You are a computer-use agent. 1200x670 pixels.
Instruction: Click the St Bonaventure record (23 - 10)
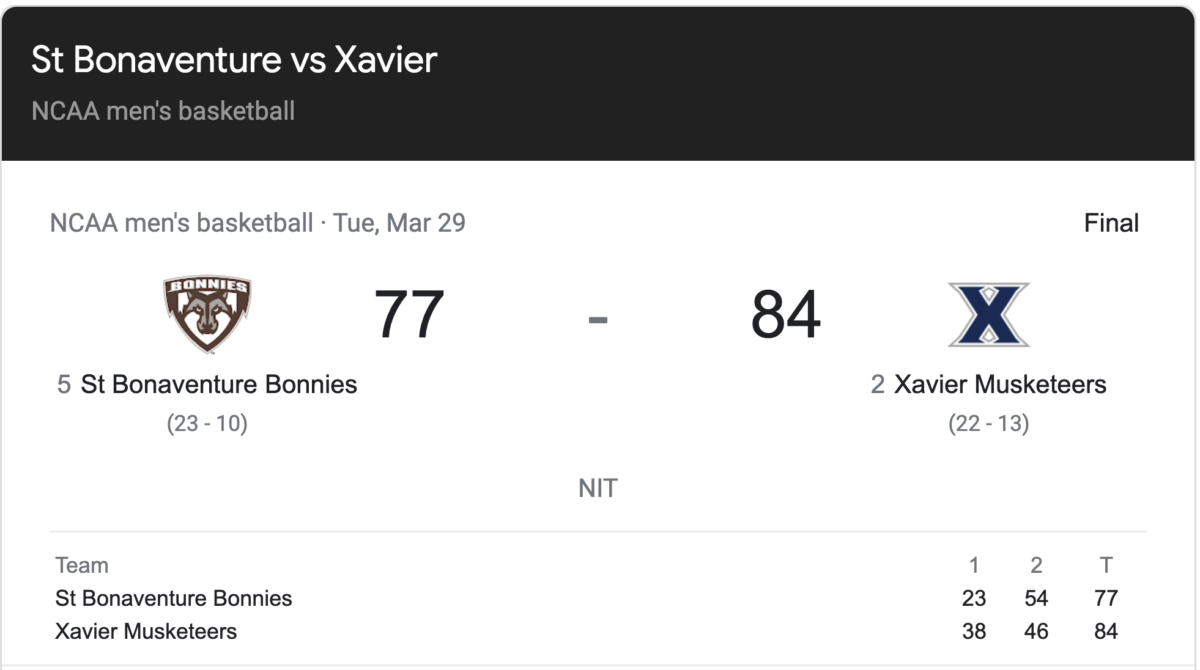[x=207, y=423]
